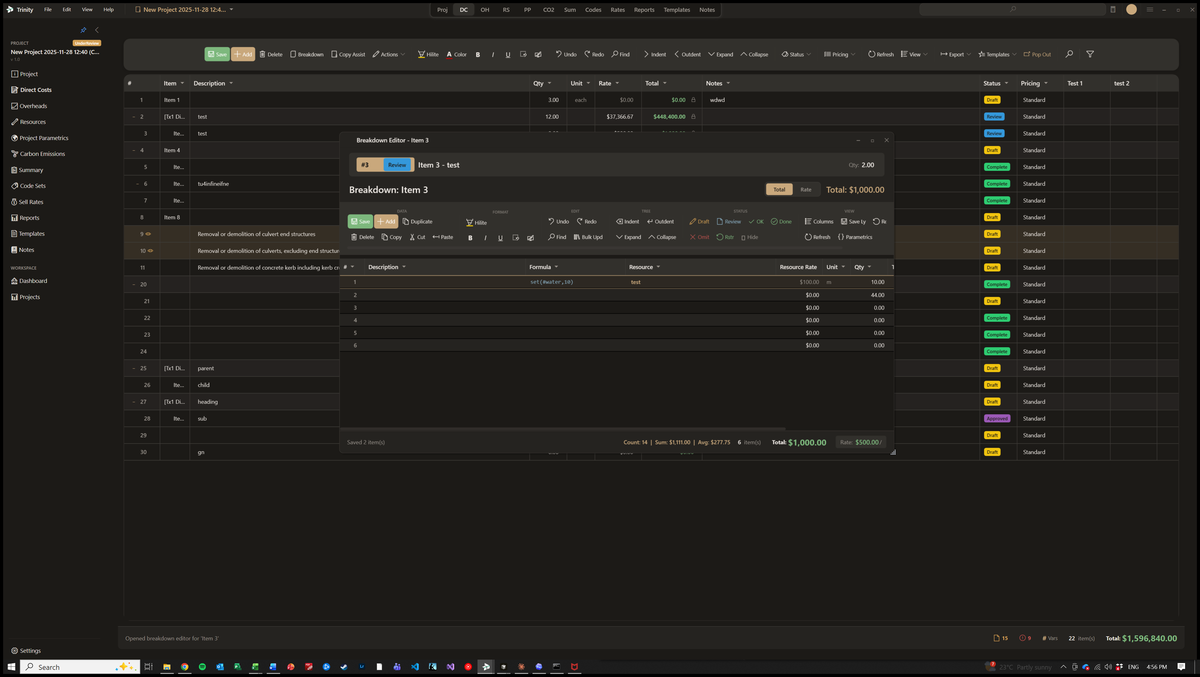
Task: Click the Add button in main toolbar
Action: tap(243, 54)
